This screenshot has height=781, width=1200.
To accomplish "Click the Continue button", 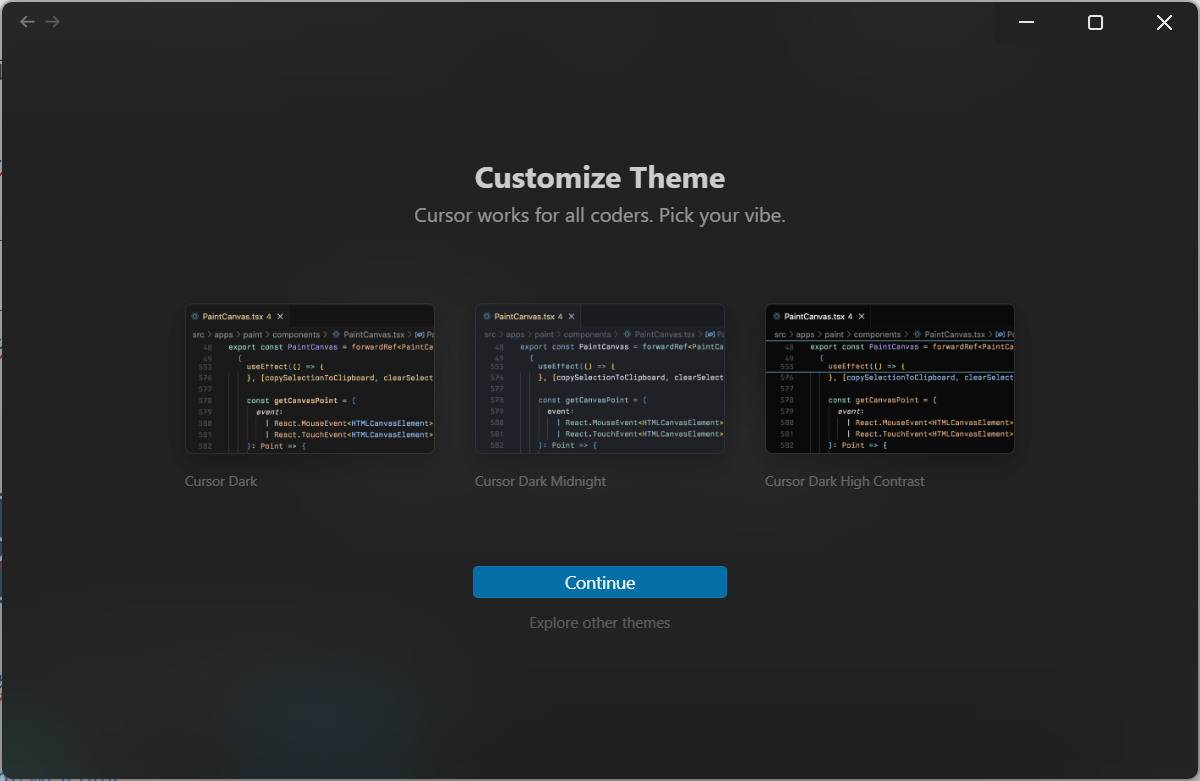I will [600, 582].
